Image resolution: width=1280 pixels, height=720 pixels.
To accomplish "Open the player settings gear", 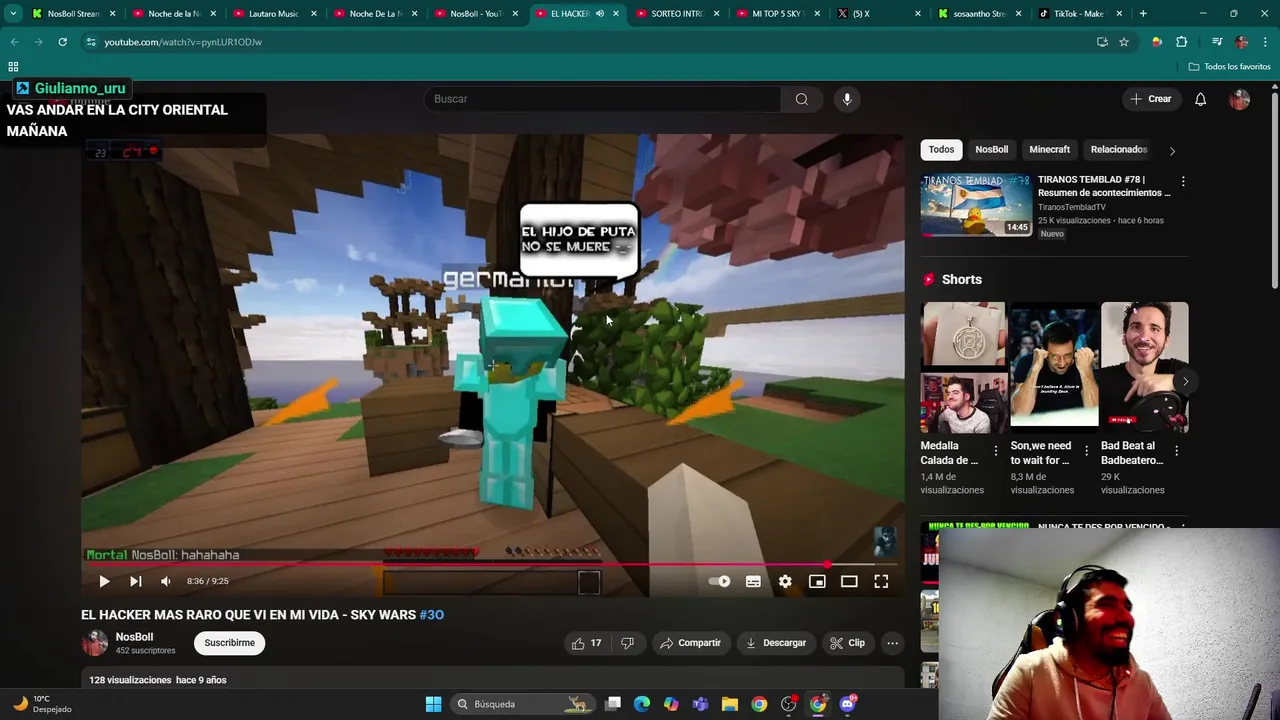I will point(785,581).
